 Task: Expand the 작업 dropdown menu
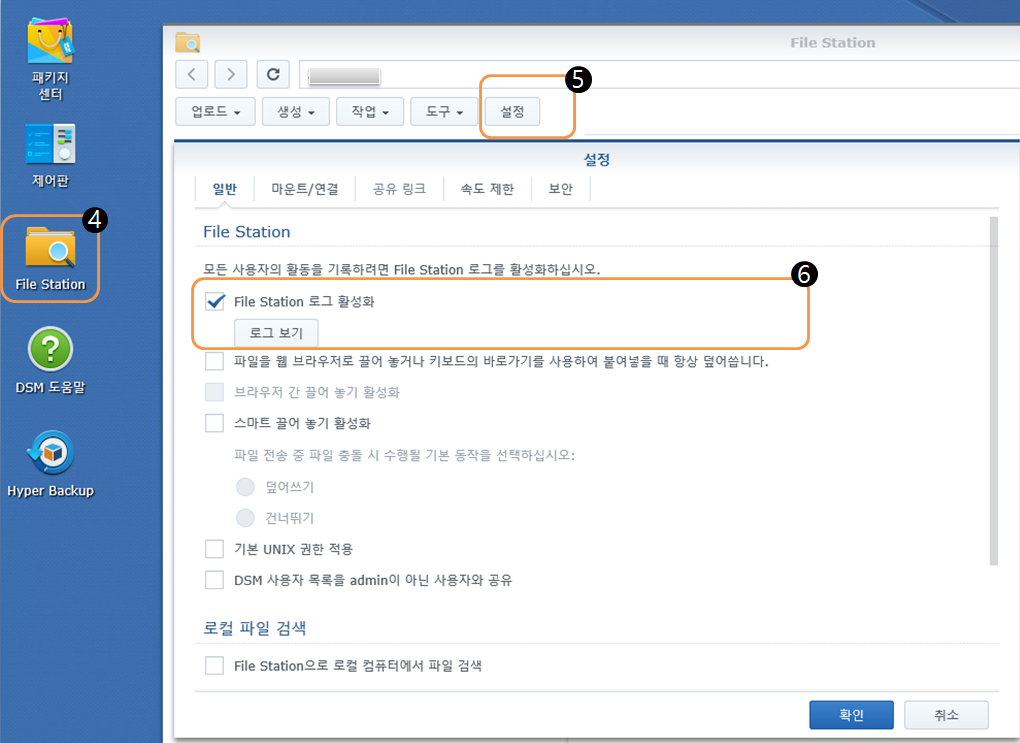(x=369, y=112)
